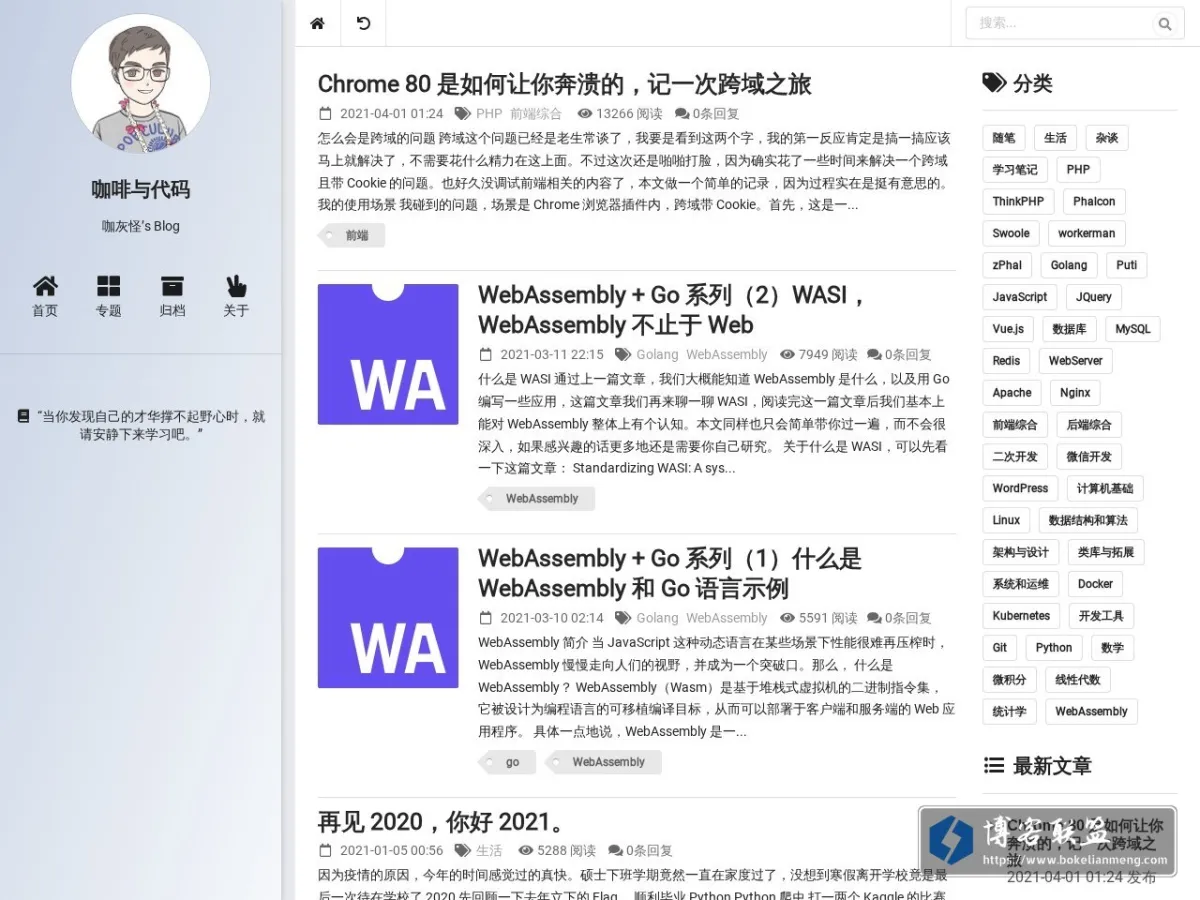
Task: Select the 微信开发 category tag
Action: pos(1089,457)
